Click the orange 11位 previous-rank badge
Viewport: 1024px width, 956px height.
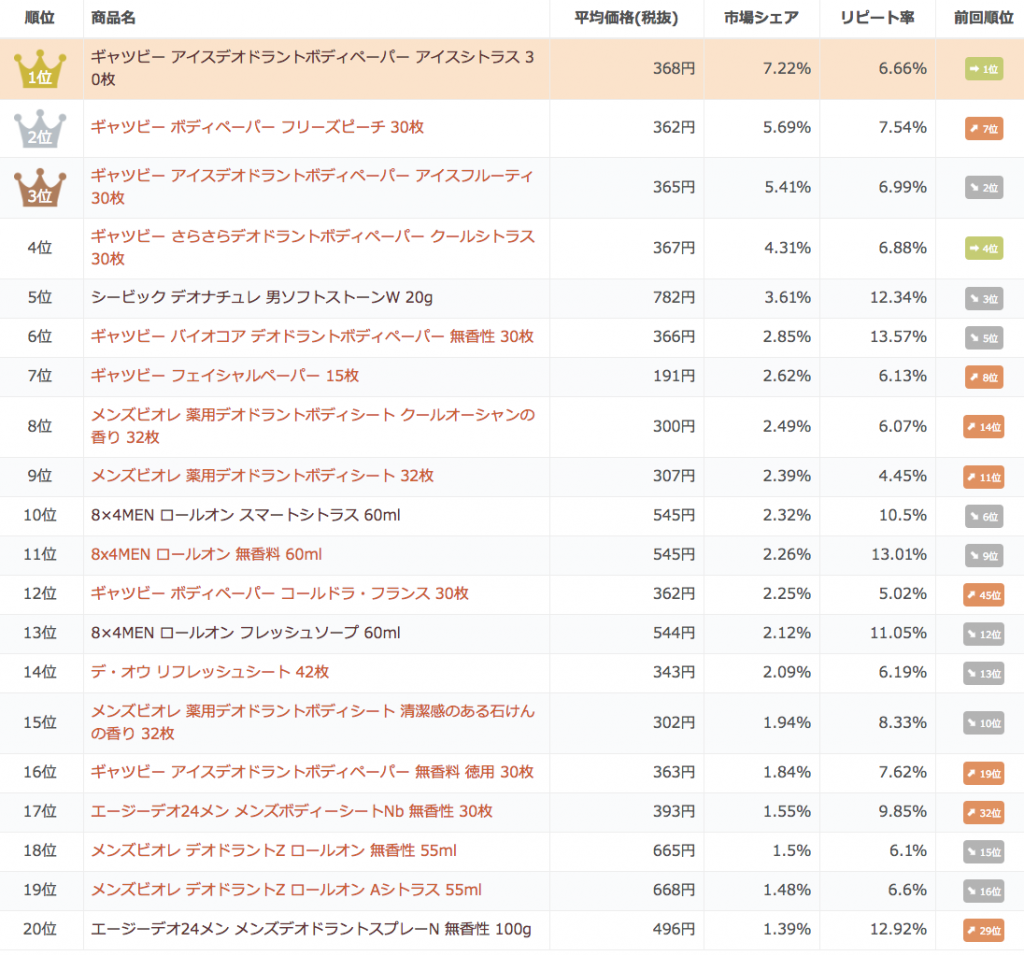[x=984, y=477]
